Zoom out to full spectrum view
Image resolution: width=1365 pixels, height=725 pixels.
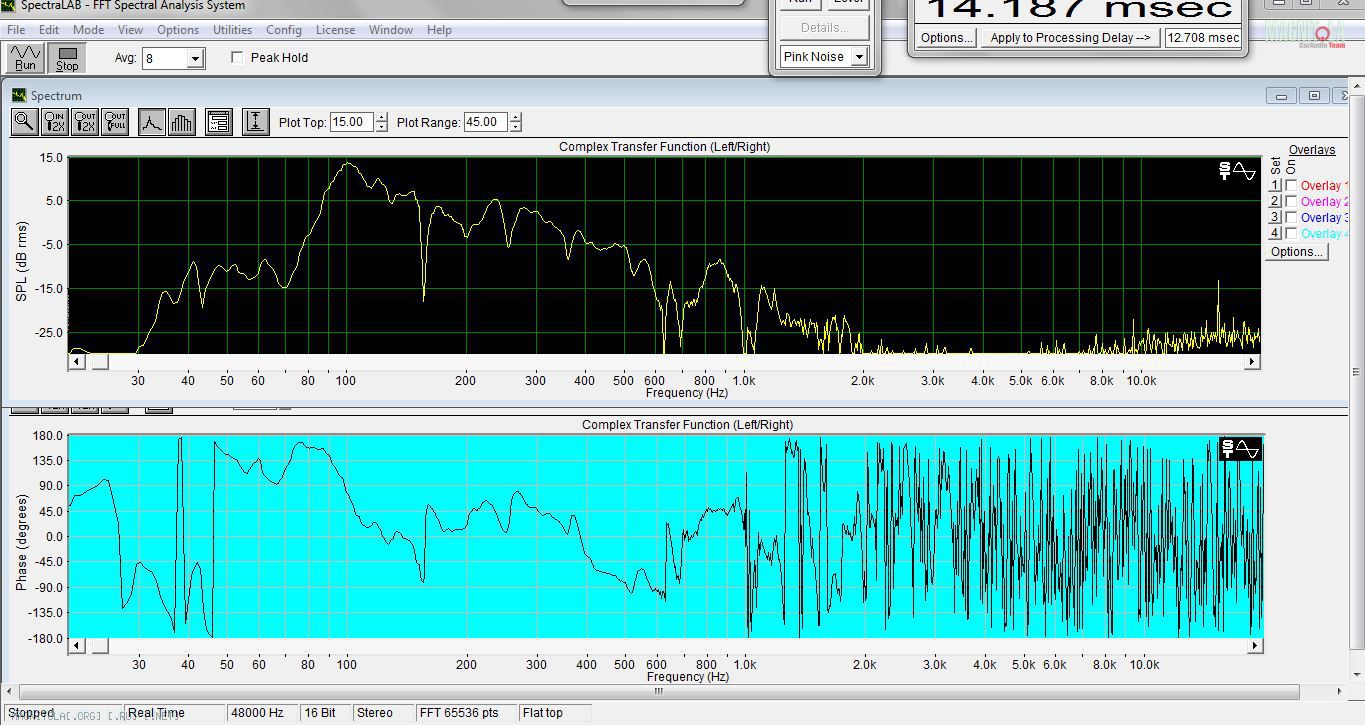pyautogui.click(x=115, y=123)
